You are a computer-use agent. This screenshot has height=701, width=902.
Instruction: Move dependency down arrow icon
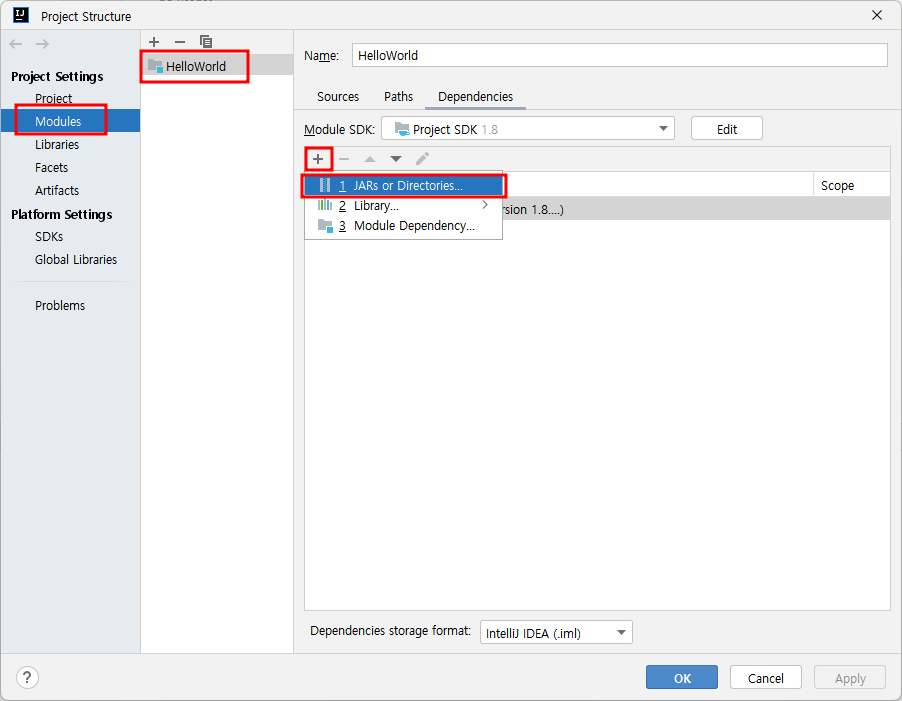(x=396, y=159)
